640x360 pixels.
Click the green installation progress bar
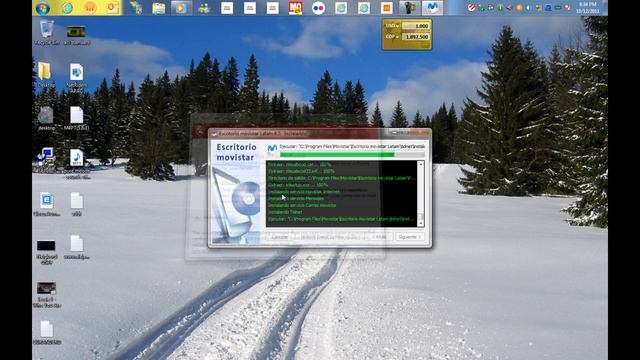coord(352,155)
